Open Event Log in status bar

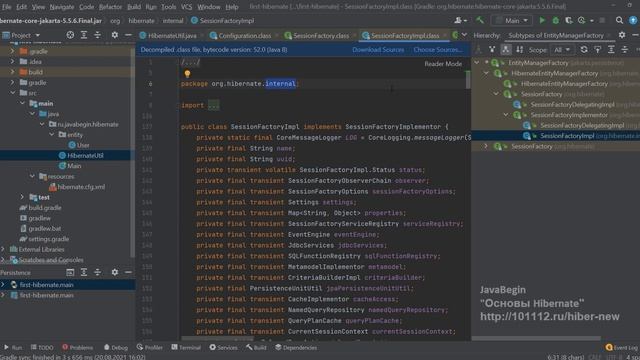[x=622, y=347]
